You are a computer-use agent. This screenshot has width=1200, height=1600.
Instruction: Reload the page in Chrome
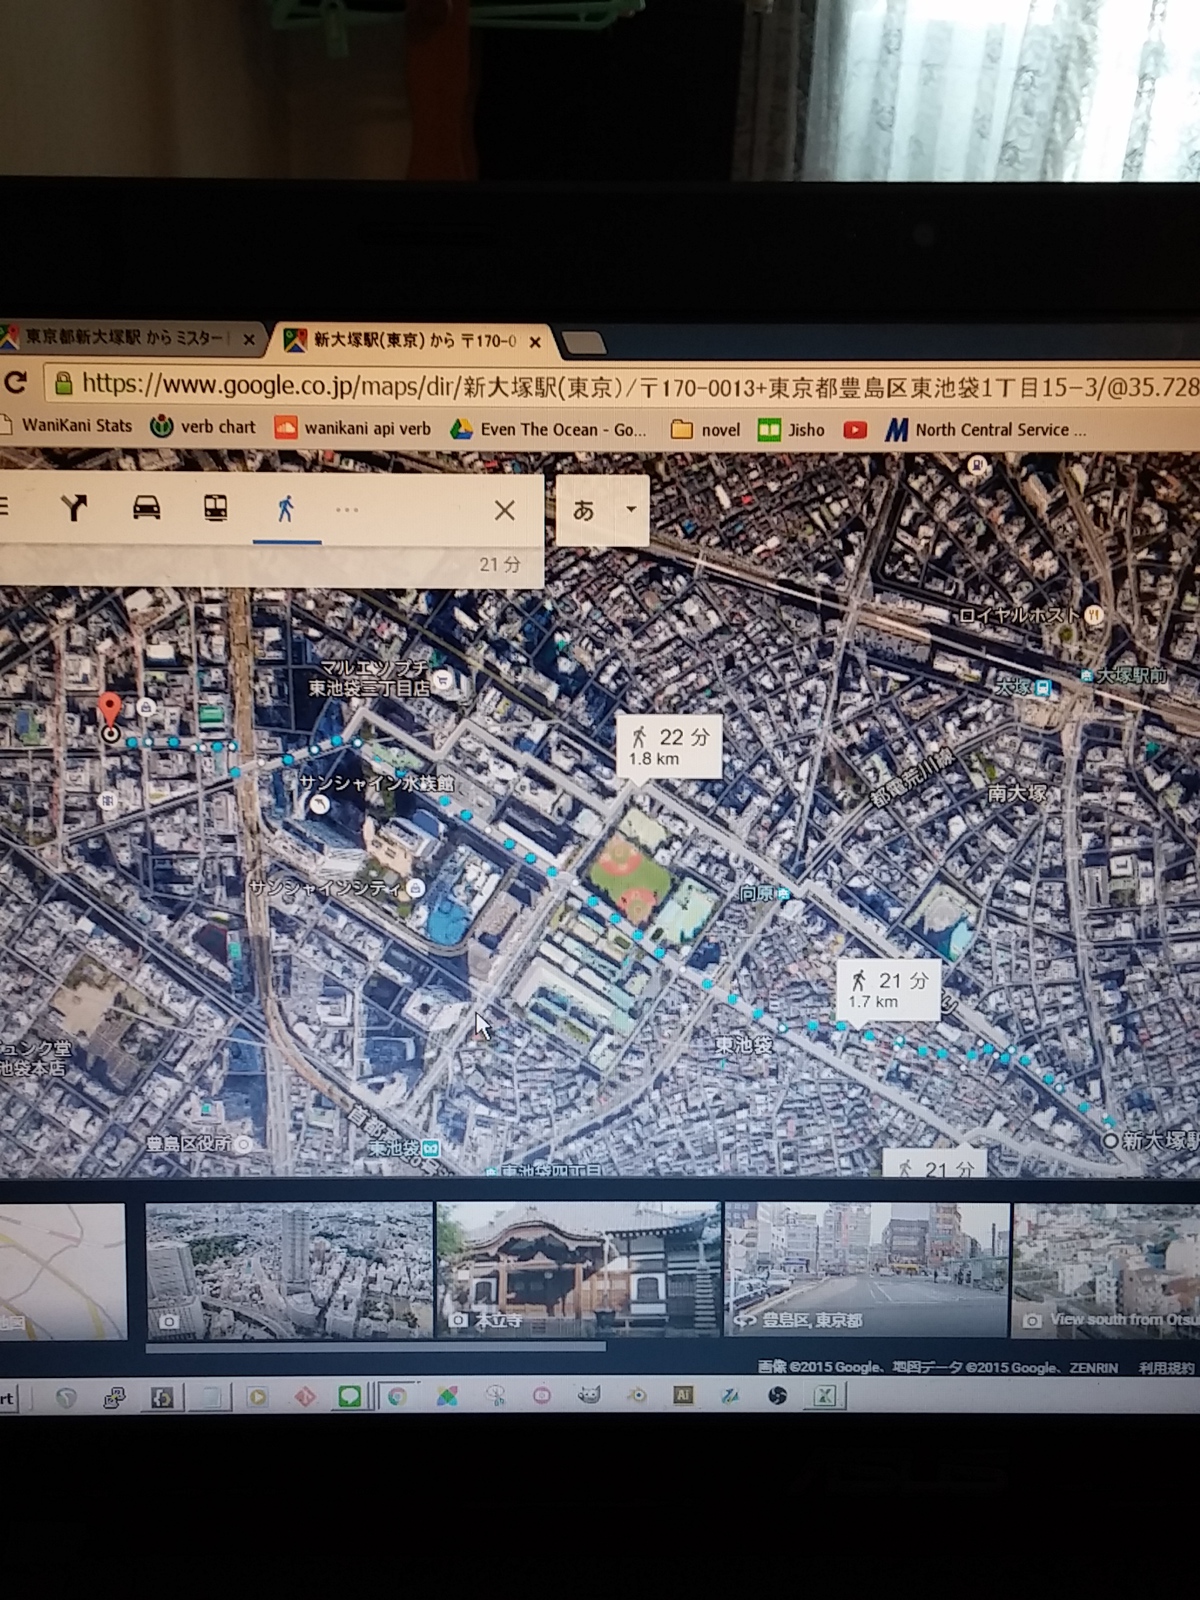click(16, 382)
